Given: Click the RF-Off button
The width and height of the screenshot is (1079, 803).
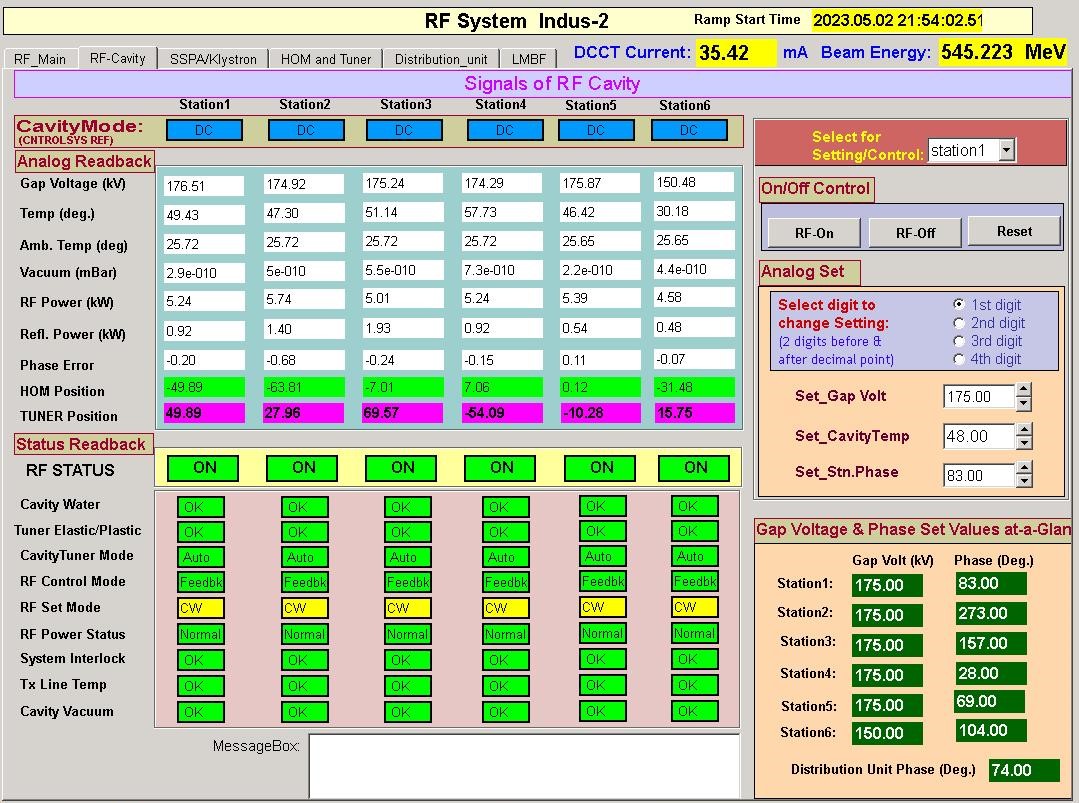Looking at the screenshot, I should [x=915, y=233].
